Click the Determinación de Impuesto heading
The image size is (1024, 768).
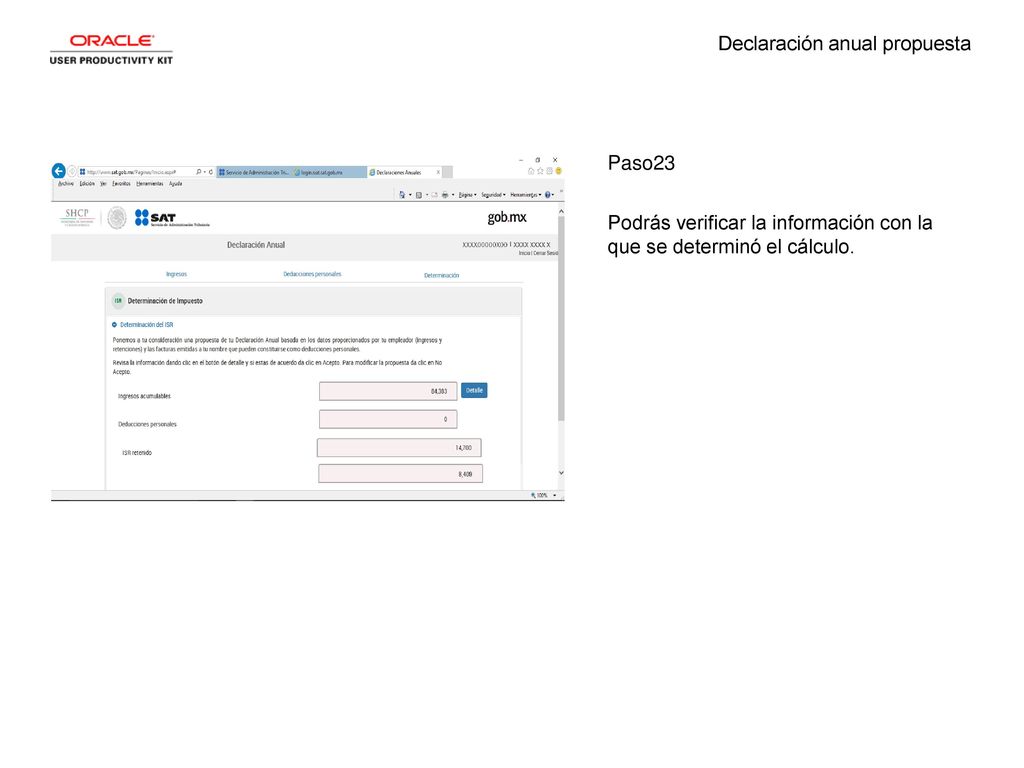(165, 301)
